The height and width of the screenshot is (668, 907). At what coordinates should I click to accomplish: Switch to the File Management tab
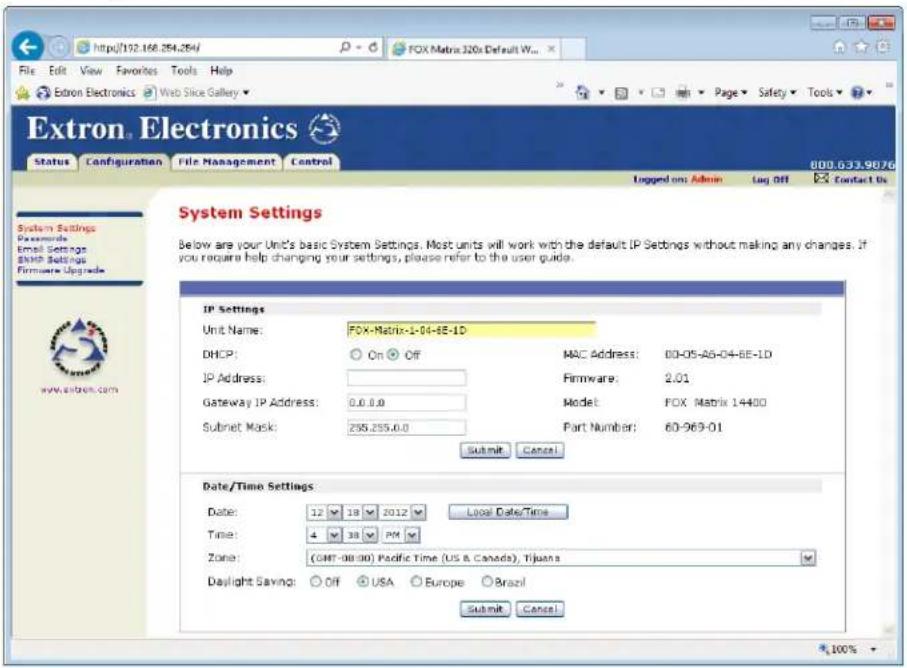click(227, 162)
